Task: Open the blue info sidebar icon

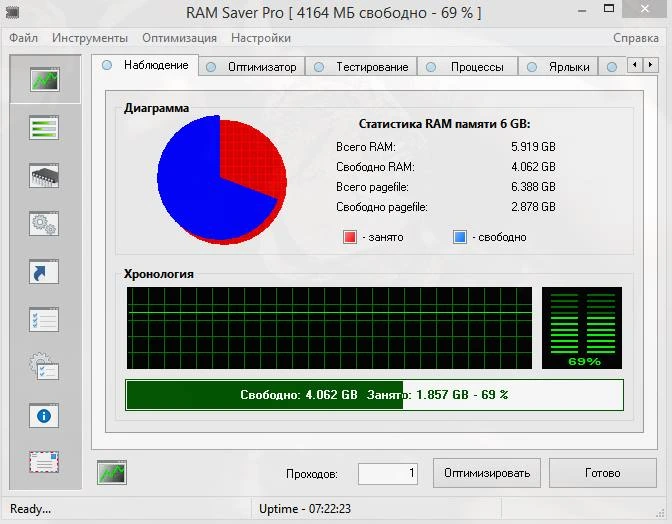Action: point(44,416)
